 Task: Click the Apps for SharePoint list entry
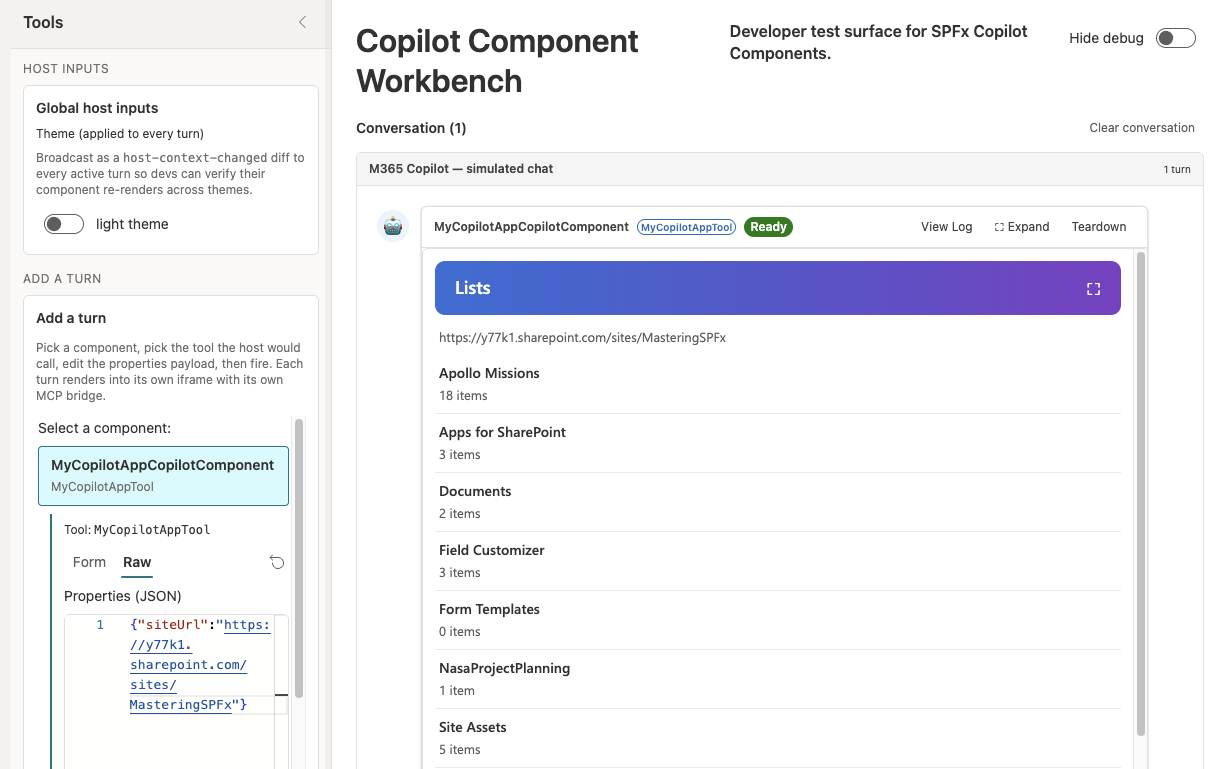click(780, 443)
